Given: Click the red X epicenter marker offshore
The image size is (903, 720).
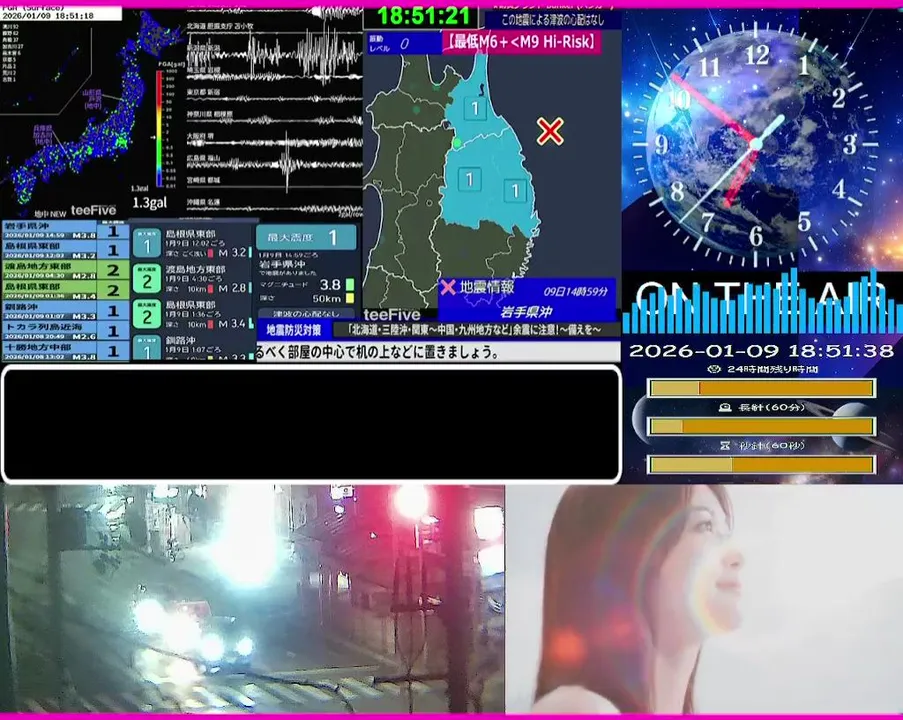Looking at the screenshot, I should [550, 131].
